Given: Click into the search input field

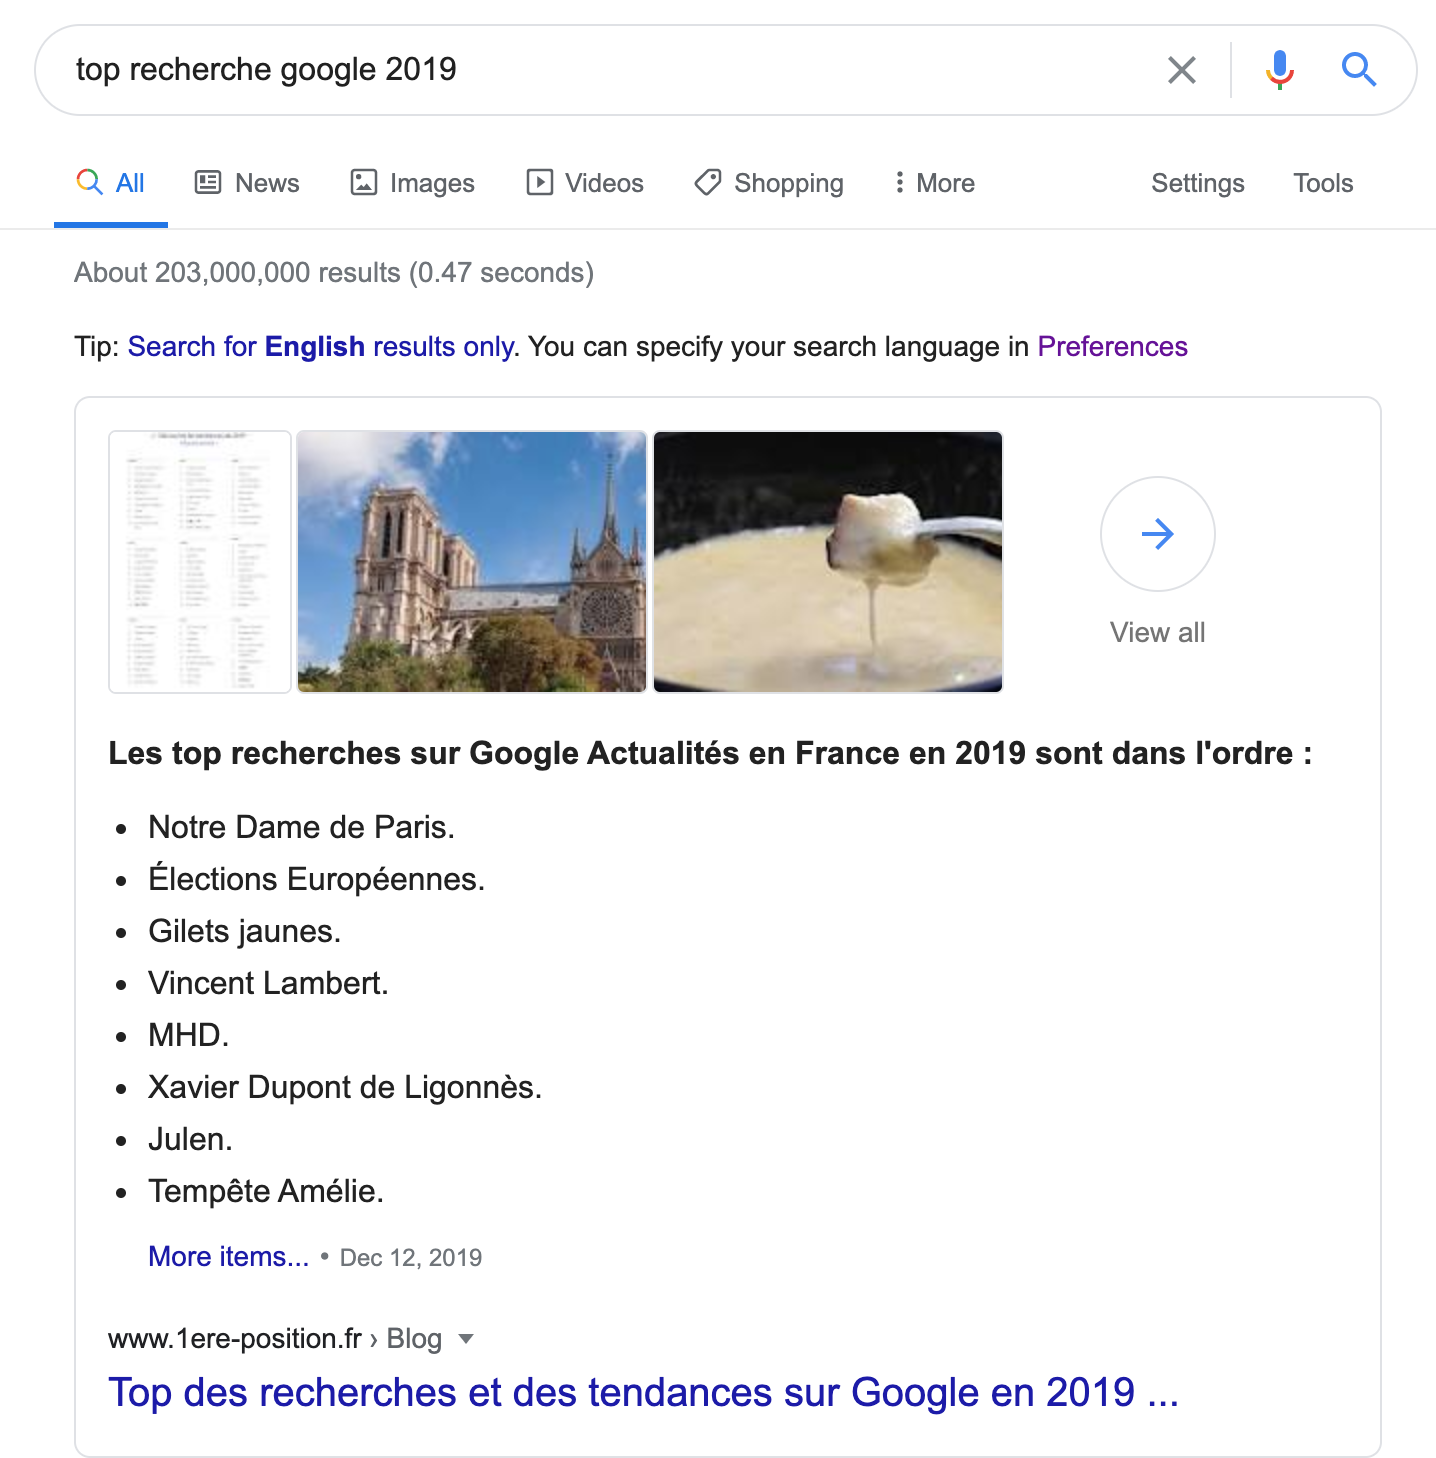Looking at the screenshot, I should click(600, 70).
